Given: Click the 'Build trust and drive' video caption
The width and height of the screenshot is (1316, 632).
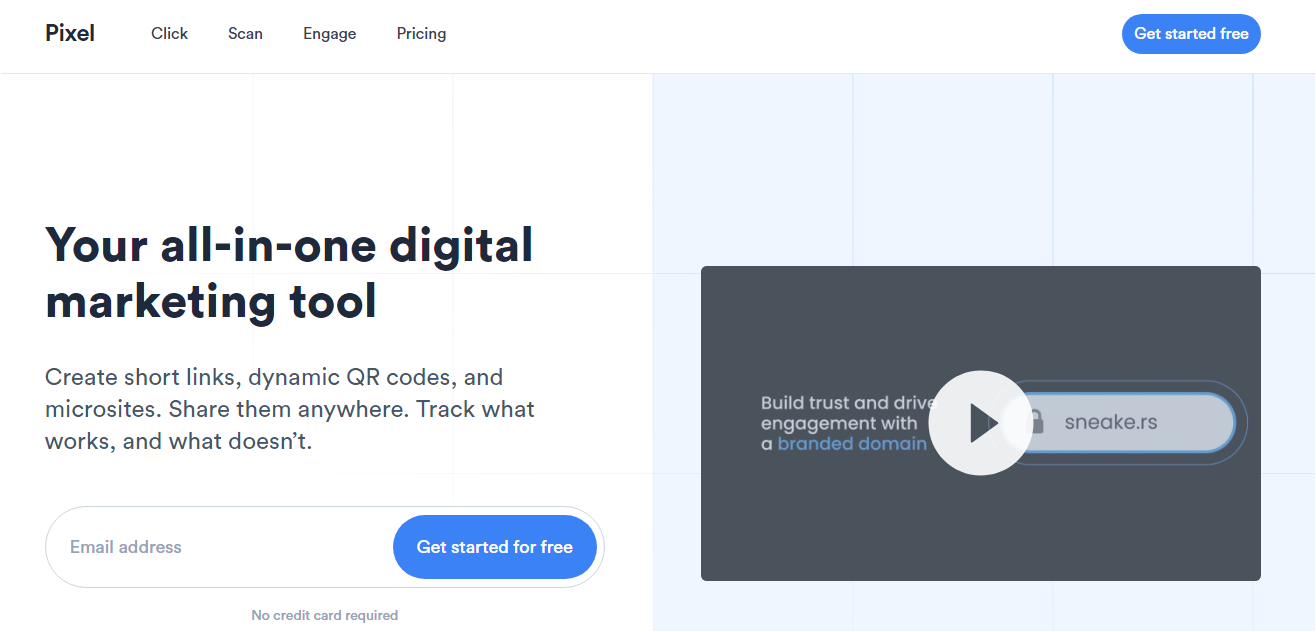Looking at the screenshot, I should (845, 403).
